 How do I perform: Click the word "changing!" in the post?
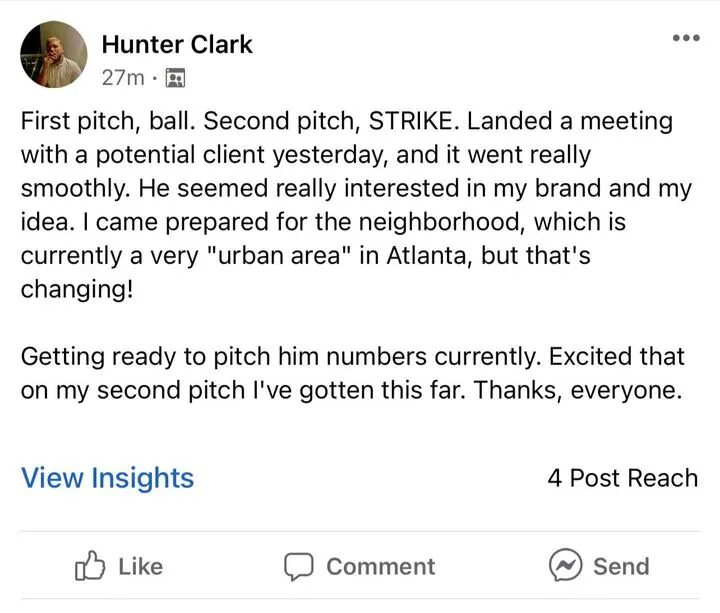click(77, 289)
